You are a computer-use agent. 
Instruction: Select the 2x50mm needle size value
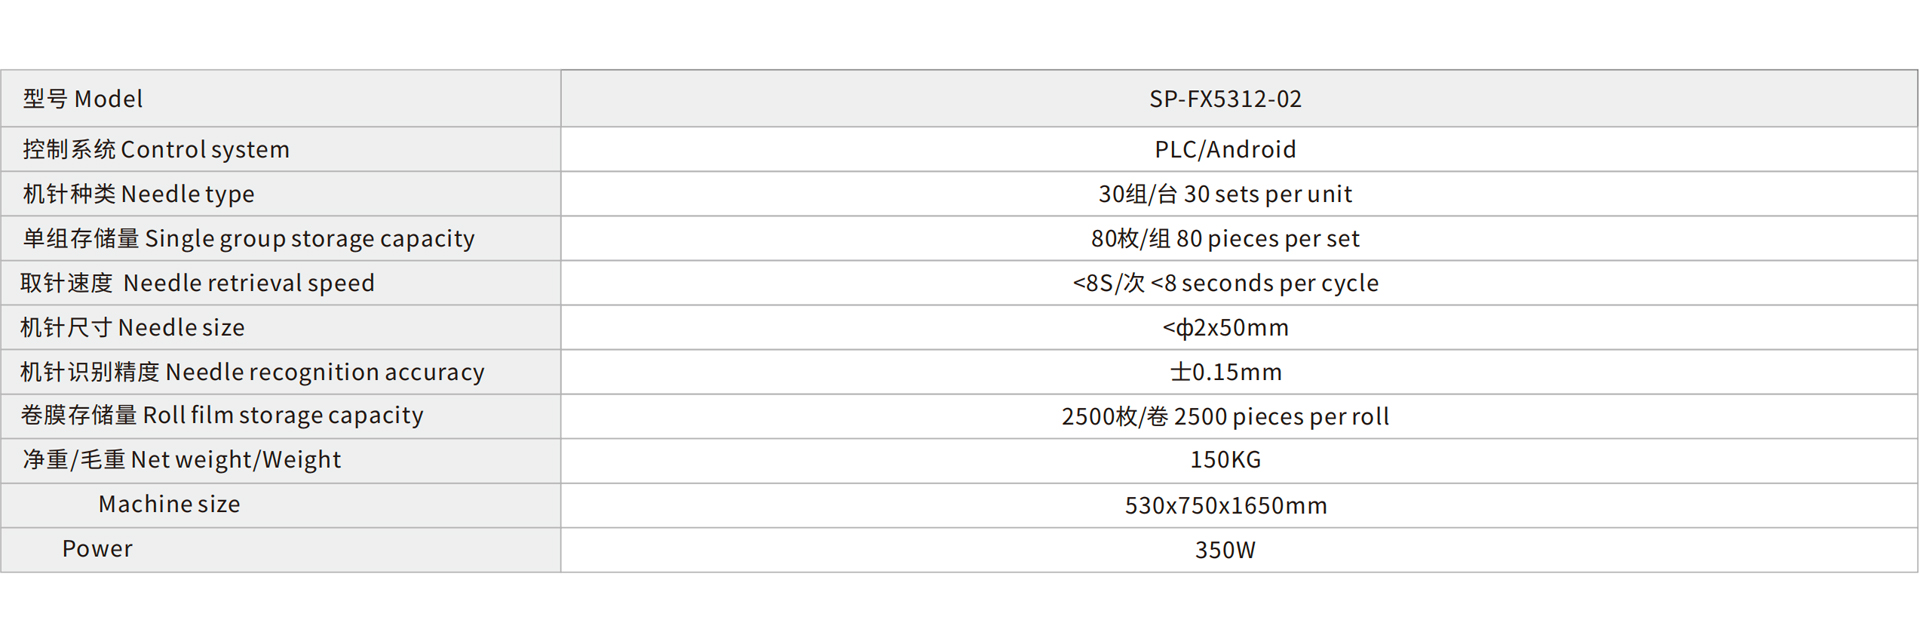(x=1225, y=328)
